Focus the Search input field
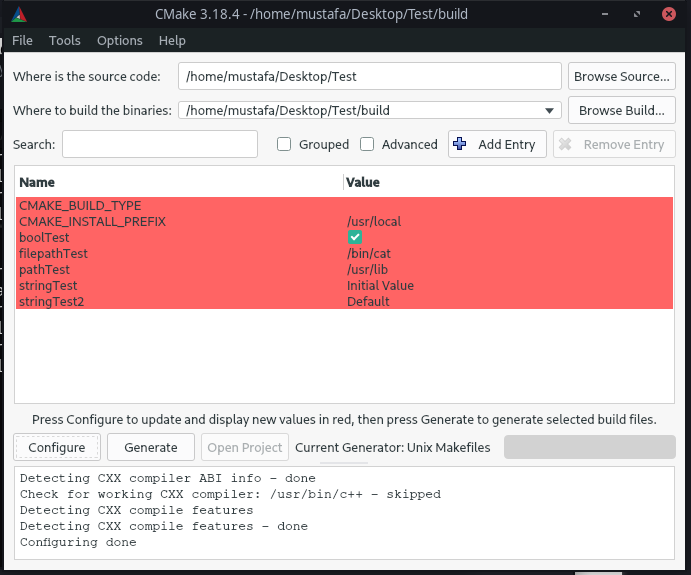Screen dimensions: 691x575 (x=160, y=144)
